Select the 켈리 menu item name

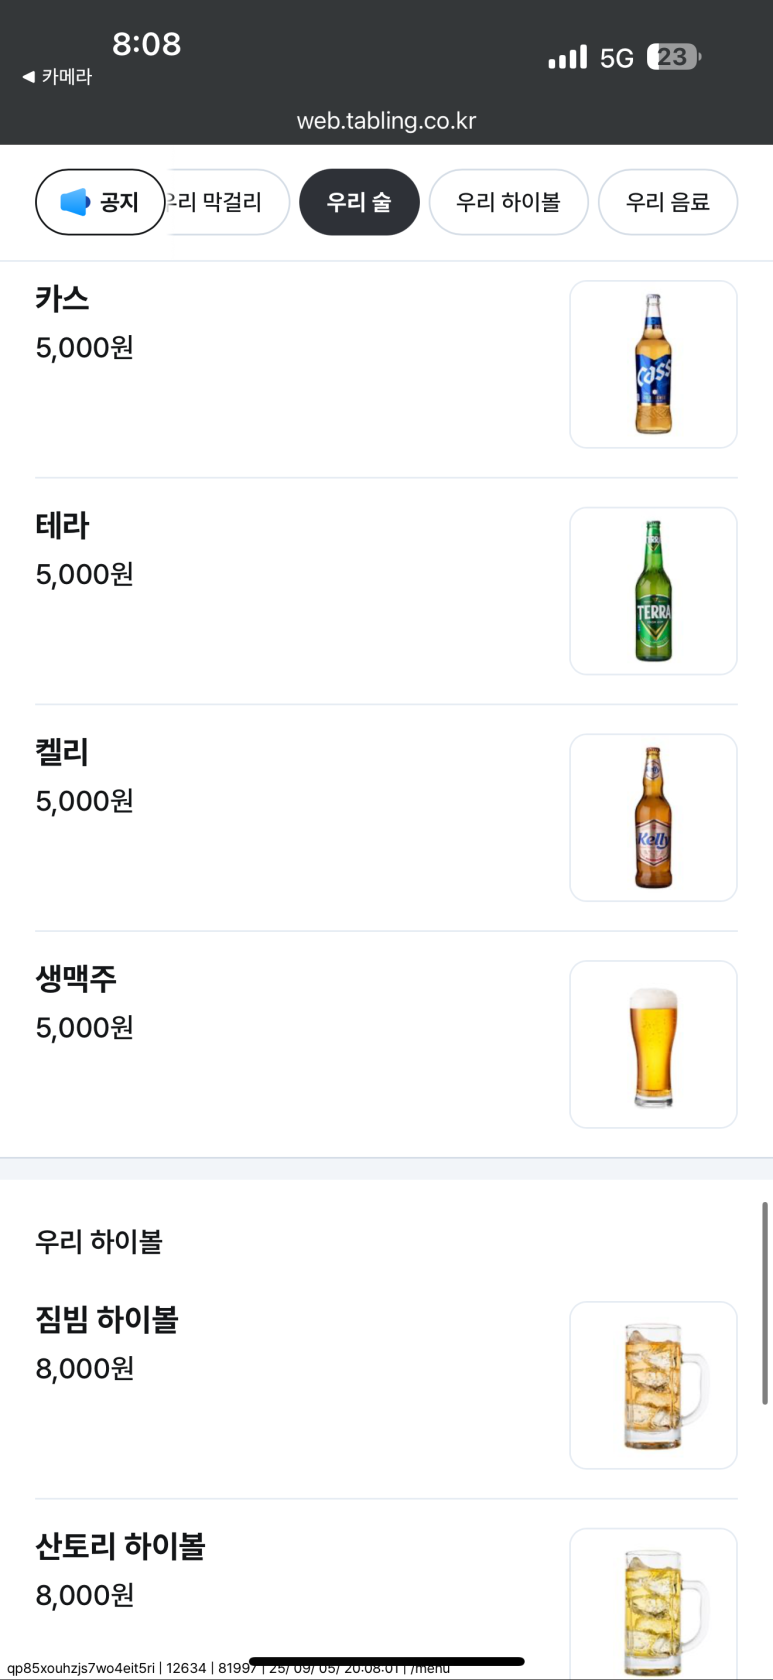(62, 752)
